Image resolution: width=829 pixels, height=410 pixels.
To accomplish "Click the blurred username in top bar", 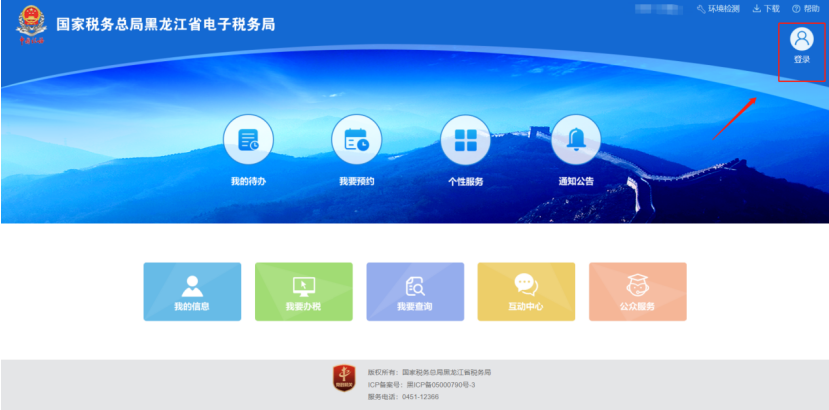I will pos(660,9).
